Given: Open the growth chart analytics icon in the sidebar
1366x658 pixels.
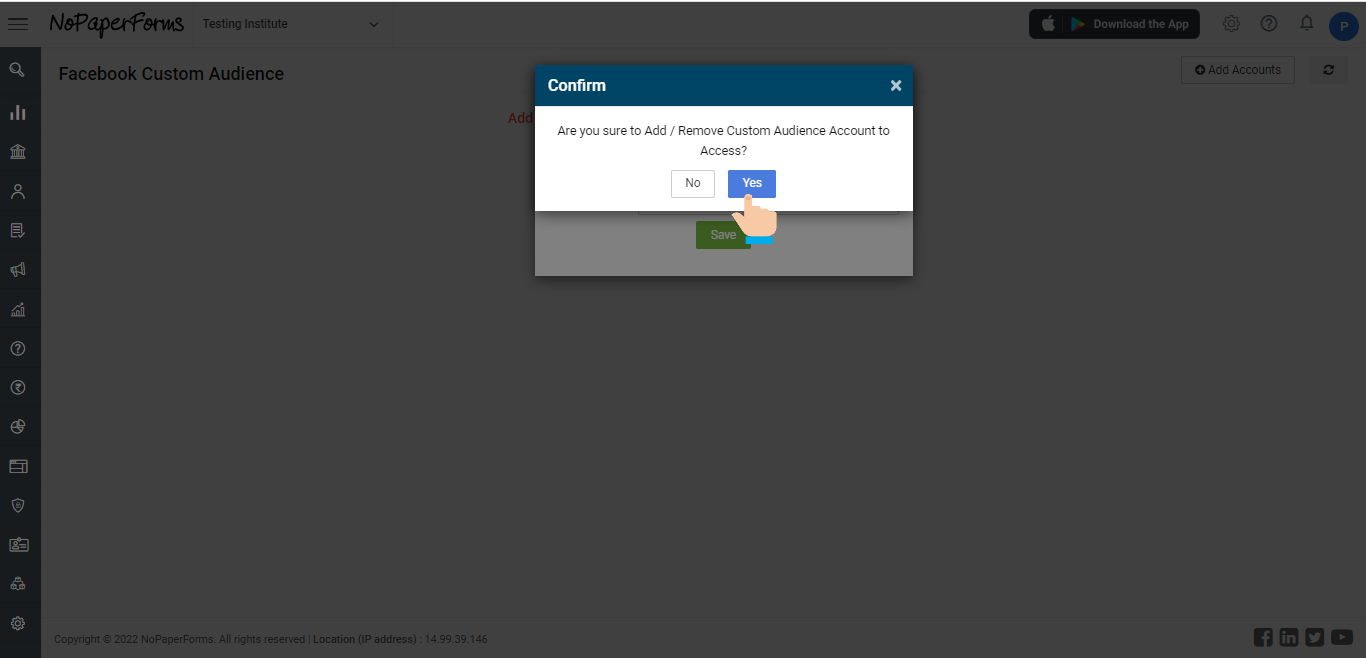Looking at the screenshot, I should pos(17,309).
